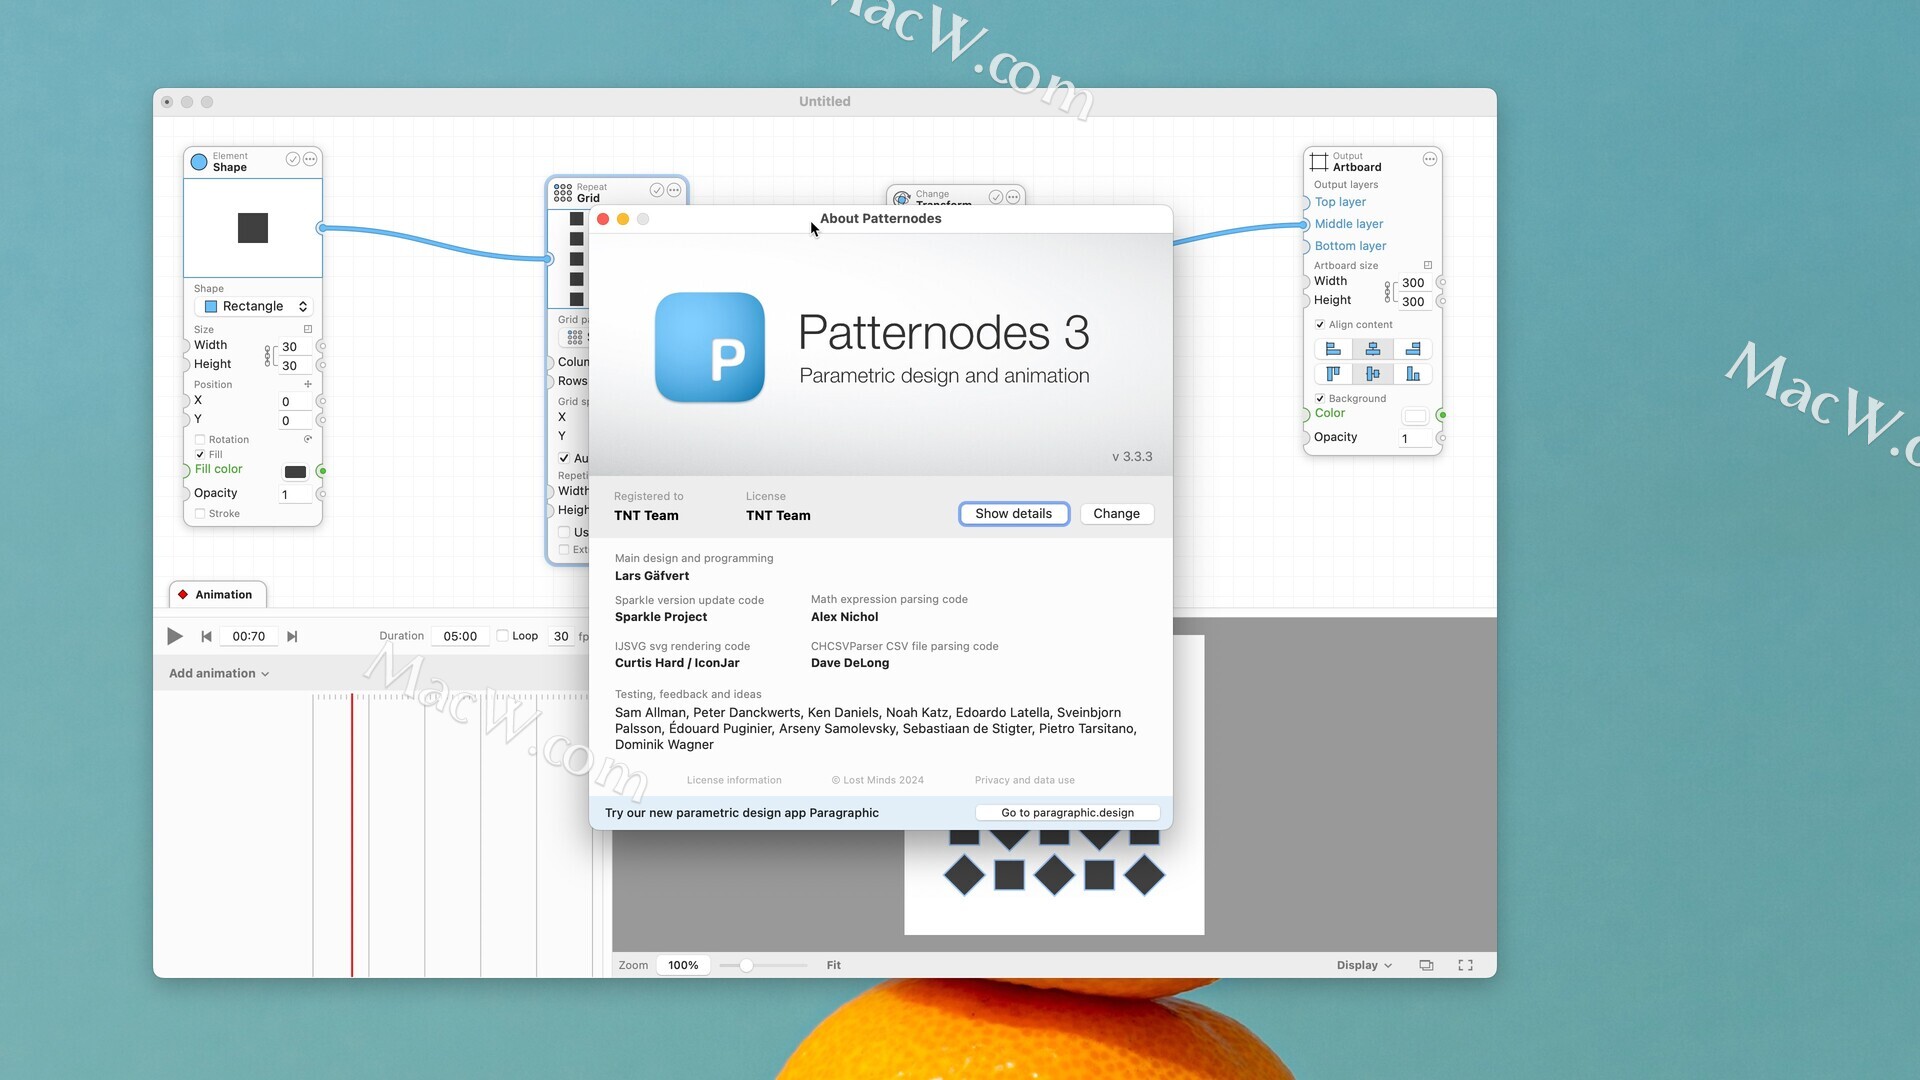The image size is (1920, 1080).
Task: Open Privacy and data use link
Action: 1024,780
